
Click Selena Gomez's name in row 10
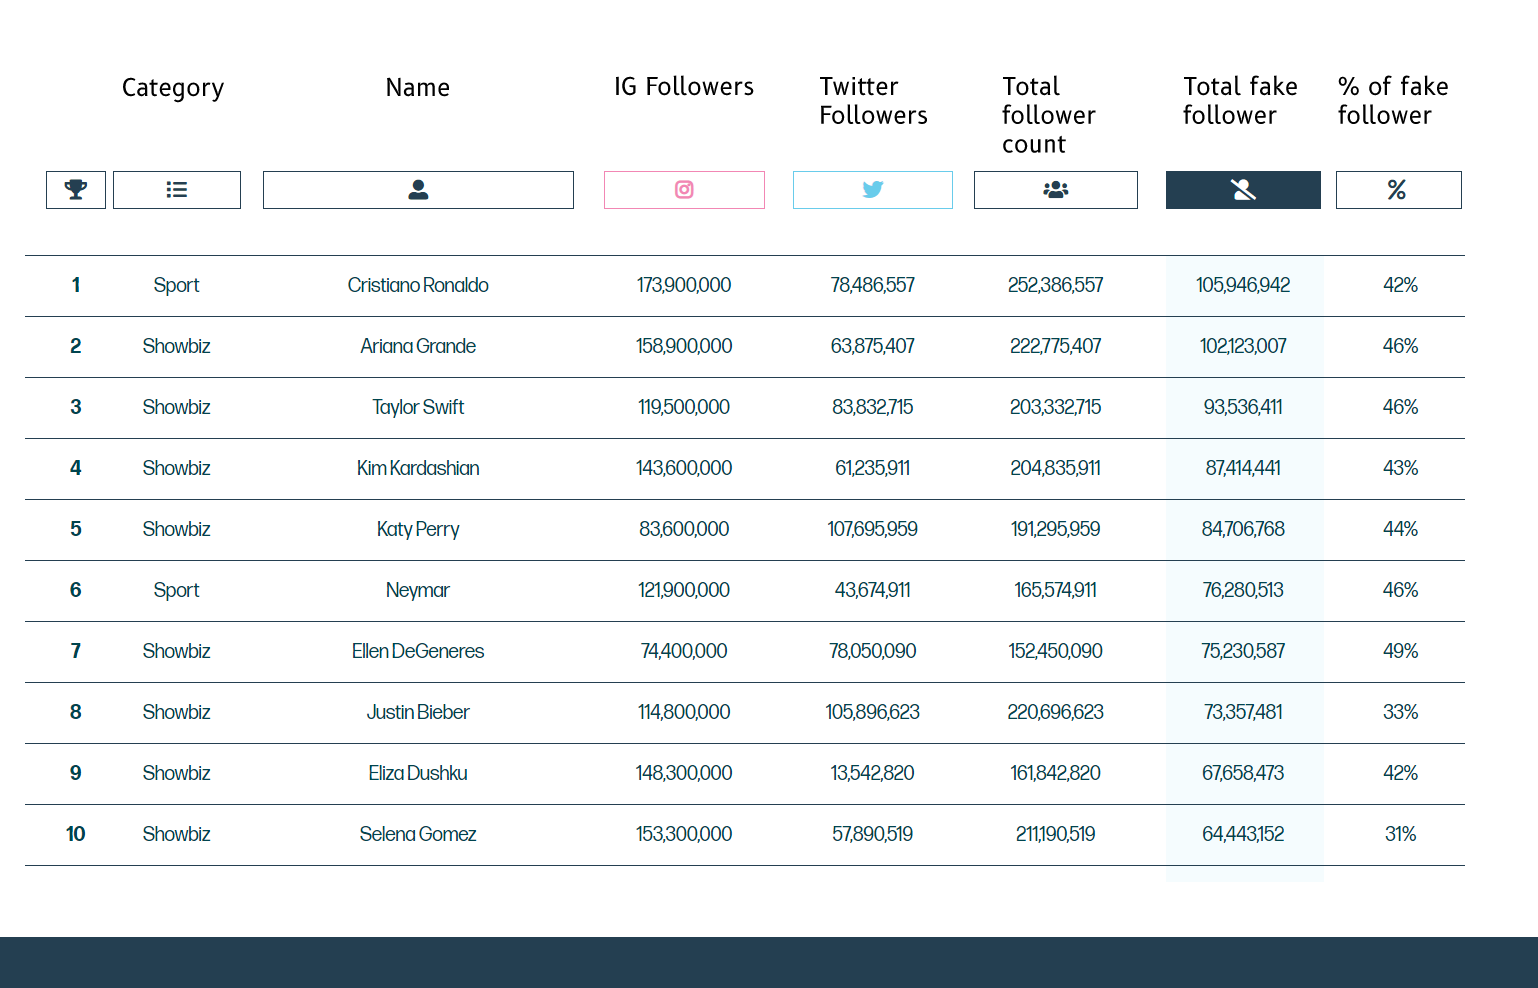(418, 834)
